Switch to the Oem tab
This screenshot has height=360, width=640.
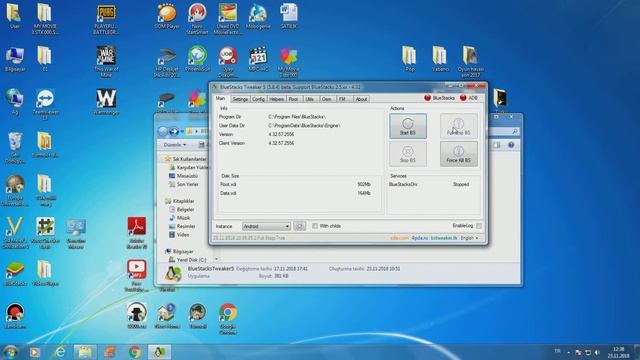[327, 99]
